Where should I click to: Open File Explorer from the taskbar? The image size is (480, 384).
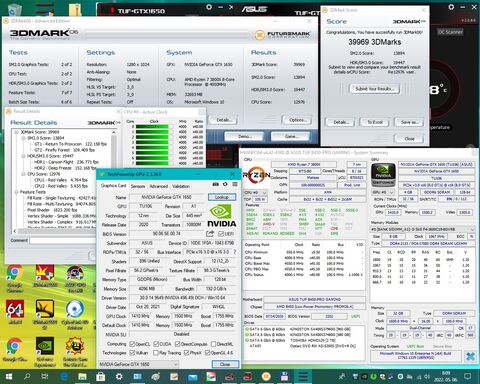click(82, 377)
